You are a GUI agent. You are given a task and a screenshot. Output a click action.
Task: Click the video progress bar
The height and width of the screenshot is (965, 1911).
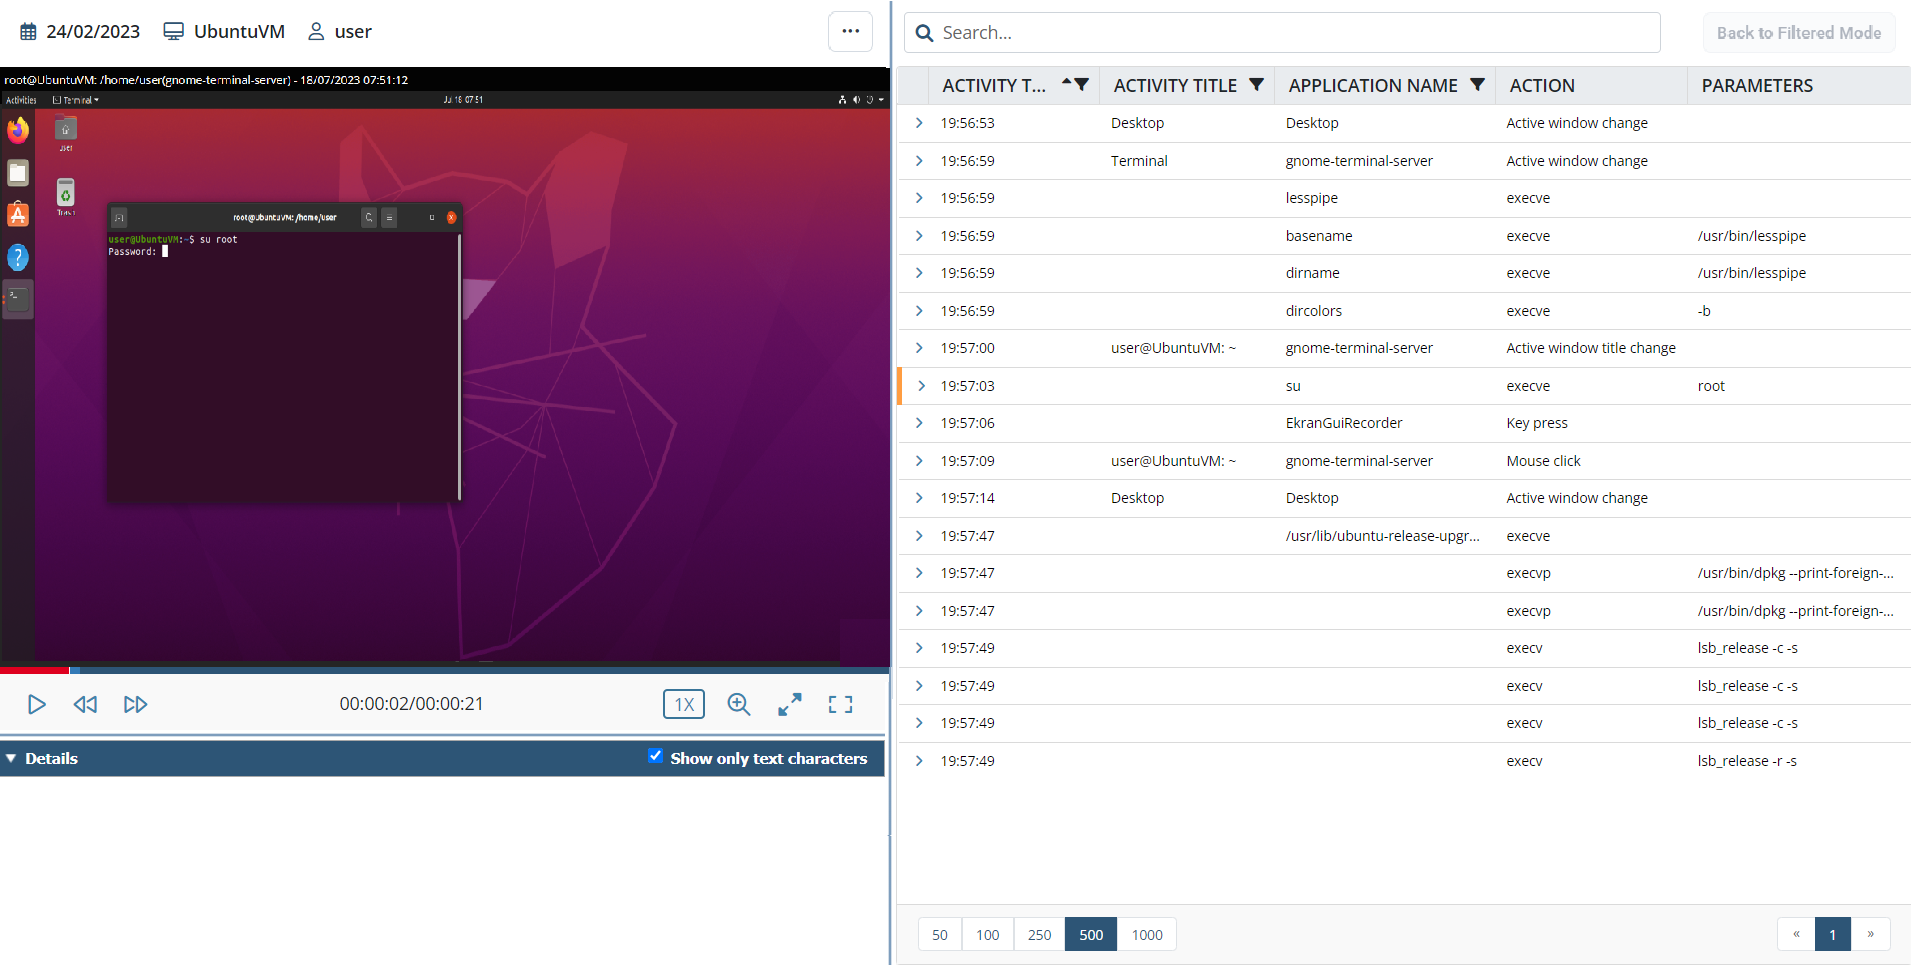click(x=444, y=670)
